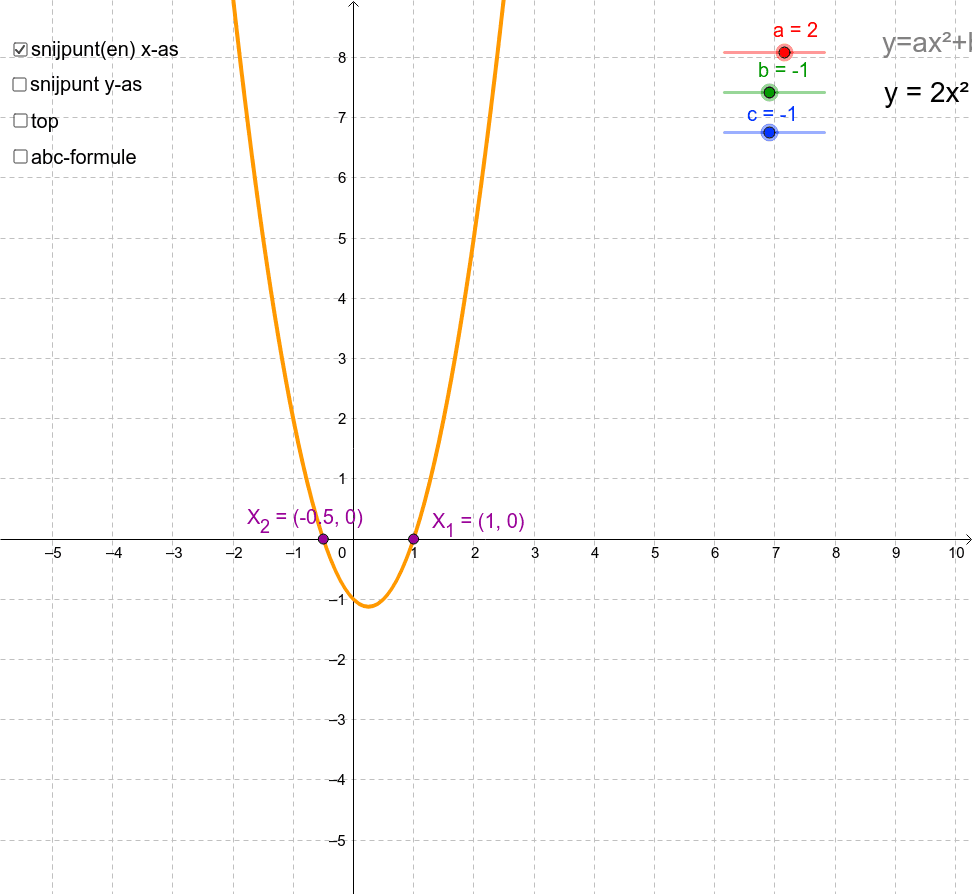Click the parabola's lowest point
This screenshot has width=974, height=896.
click(368, 606)
